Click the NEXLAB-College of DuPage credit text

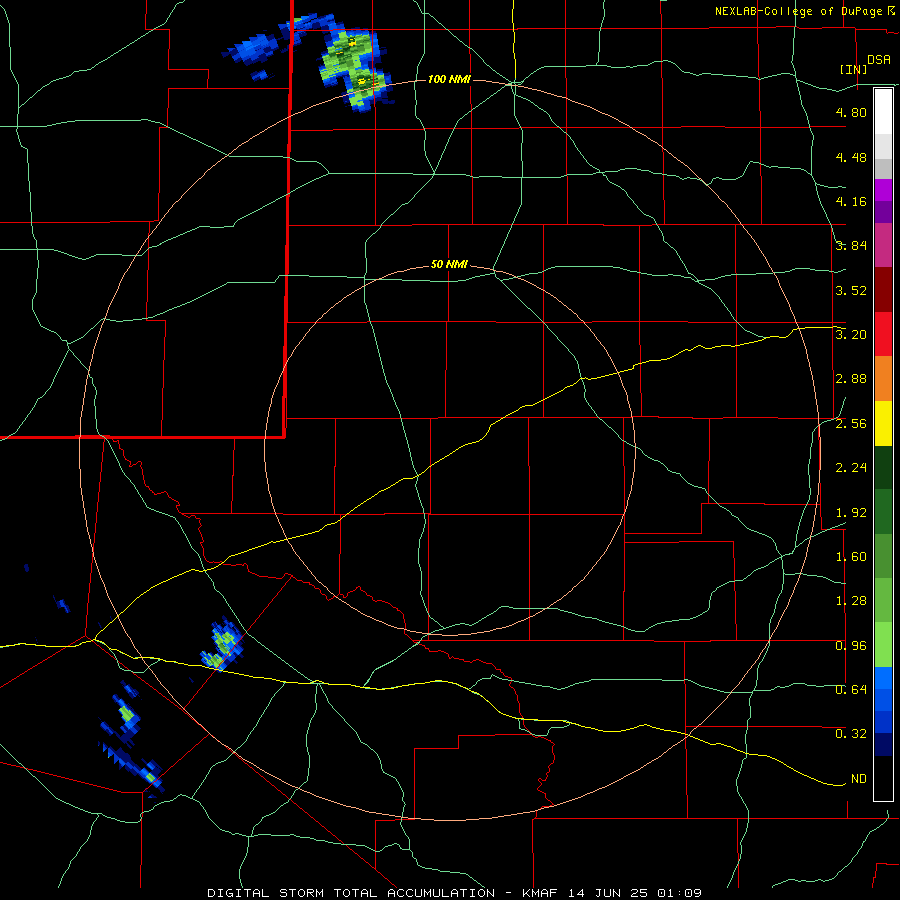pos(799,11)
